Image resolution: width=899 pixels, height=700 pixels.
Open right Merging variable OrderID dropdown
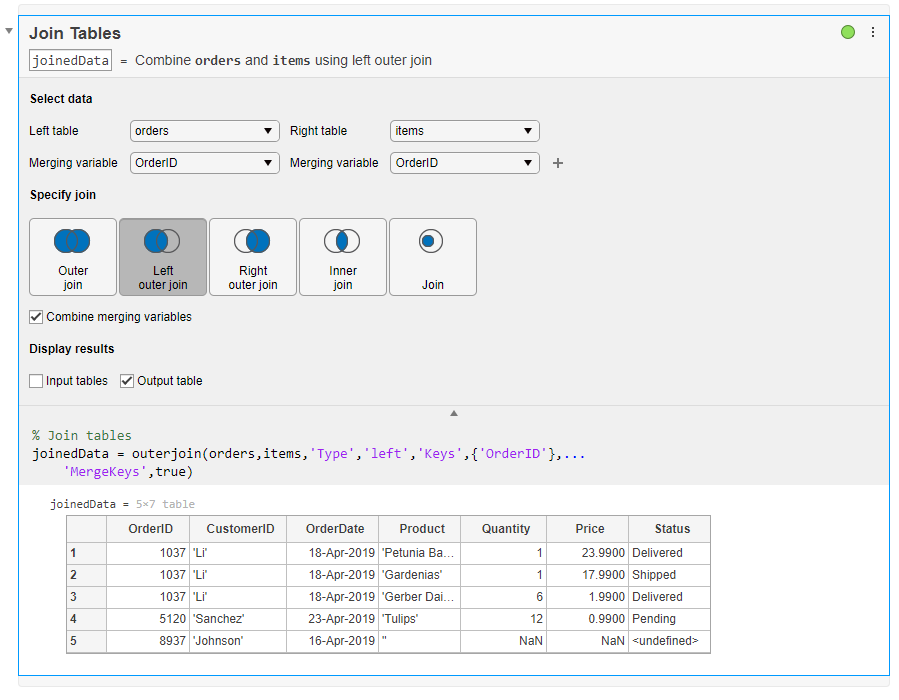click(x=464, y=163)
